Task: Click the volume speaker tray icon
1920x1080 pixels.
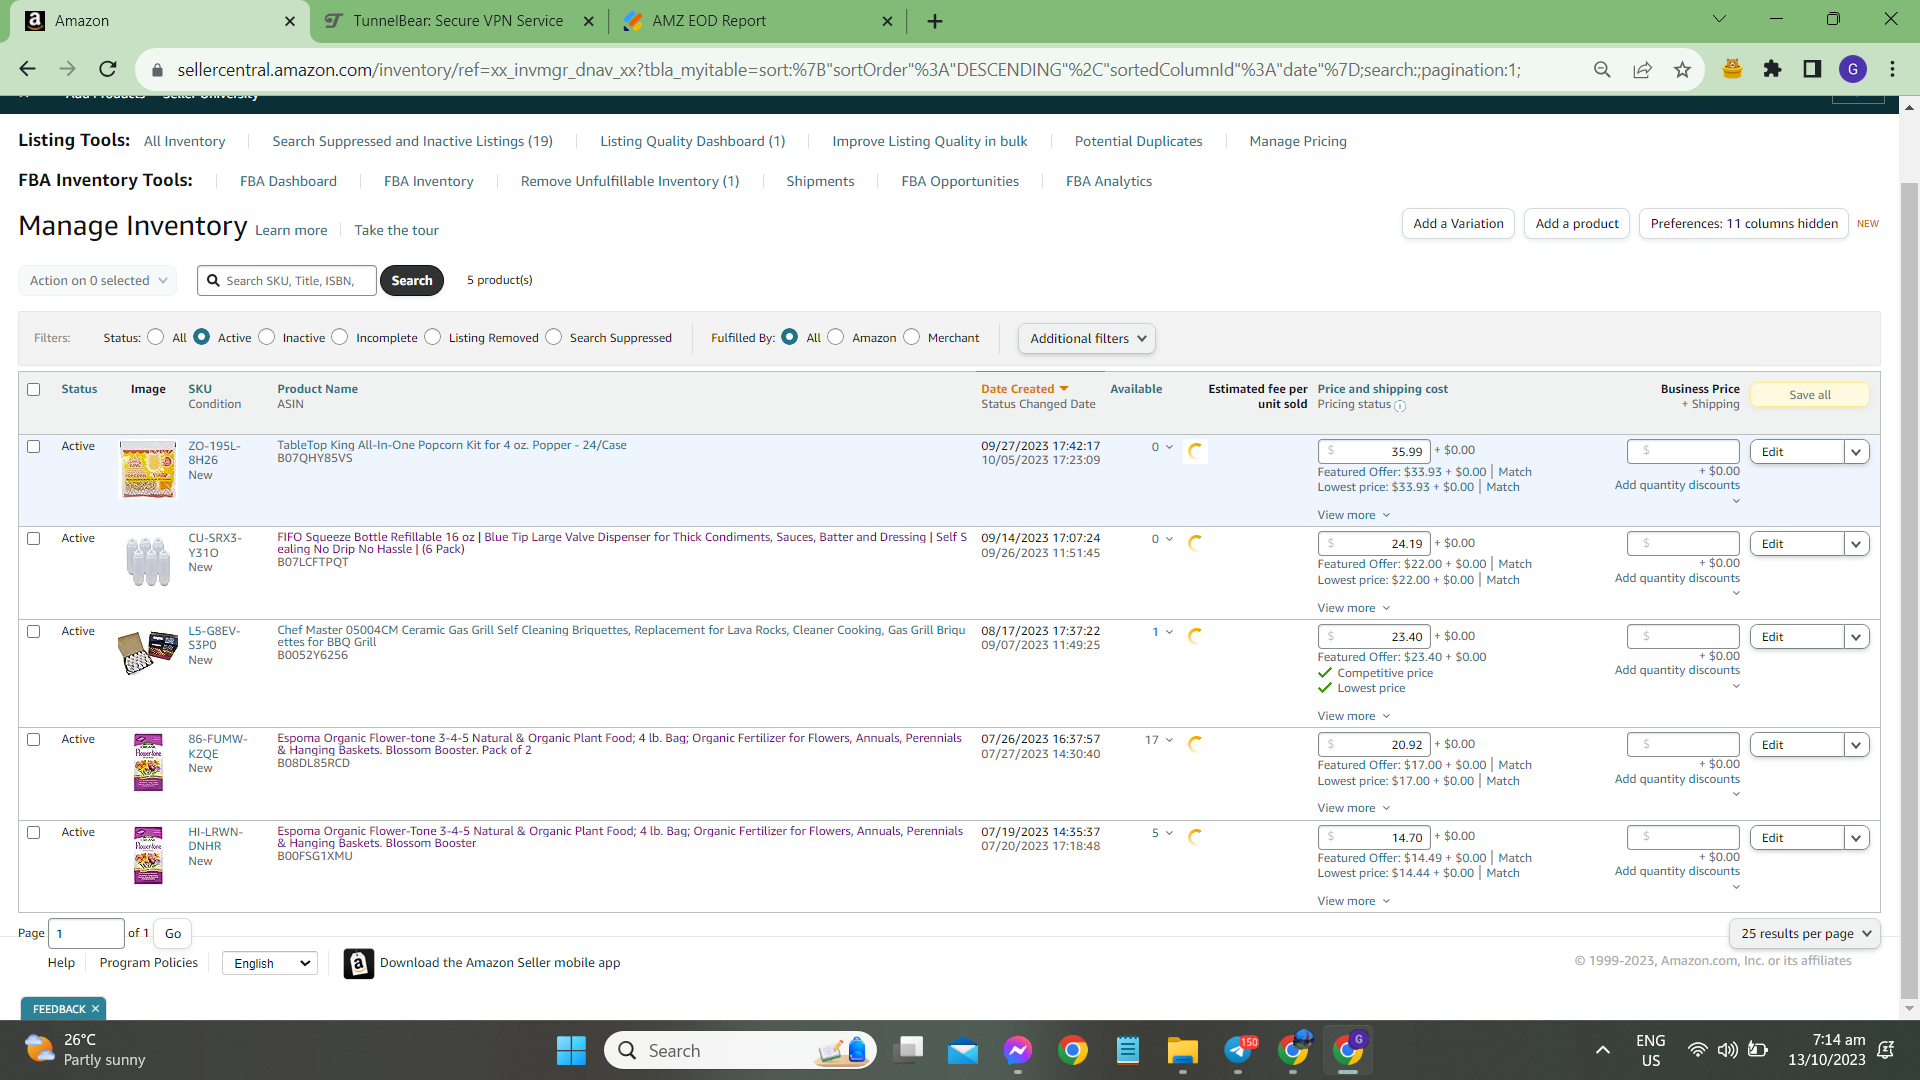Action: coord(1727,1050)
